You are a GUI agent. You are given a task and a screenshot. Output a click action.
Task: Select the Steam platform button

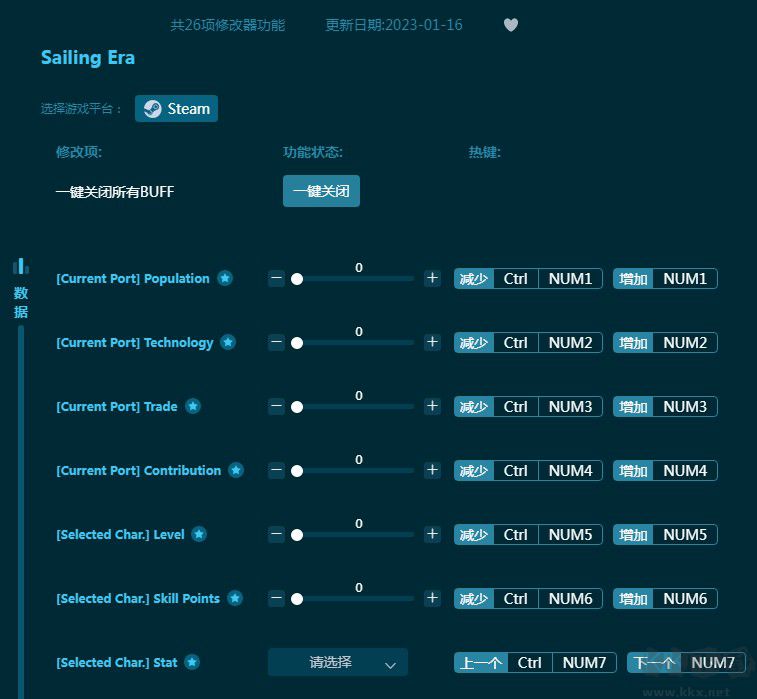coord(176,109)
